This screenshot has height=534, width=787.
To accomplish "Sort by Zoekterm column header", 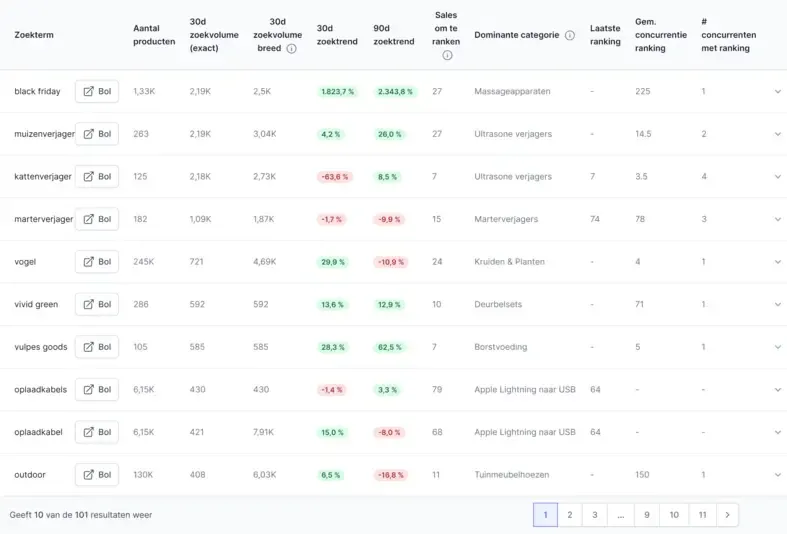I will coord(34,35).
